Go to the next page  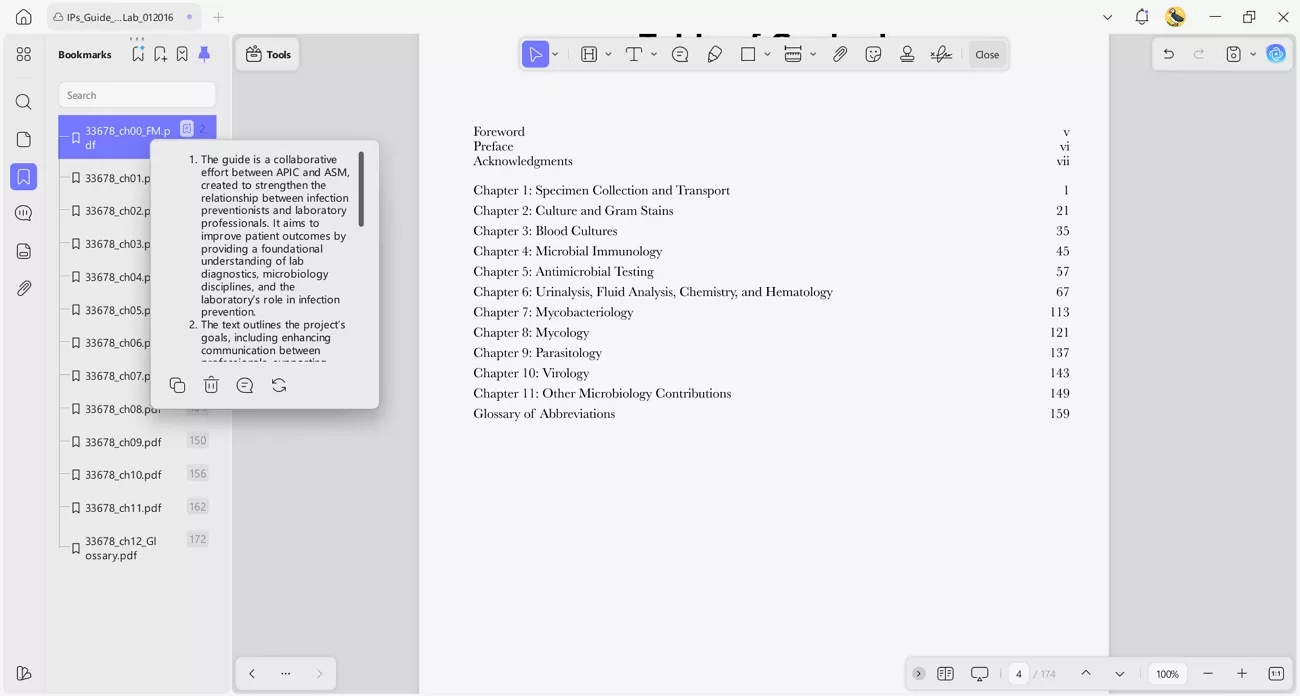pos(1120,674)
